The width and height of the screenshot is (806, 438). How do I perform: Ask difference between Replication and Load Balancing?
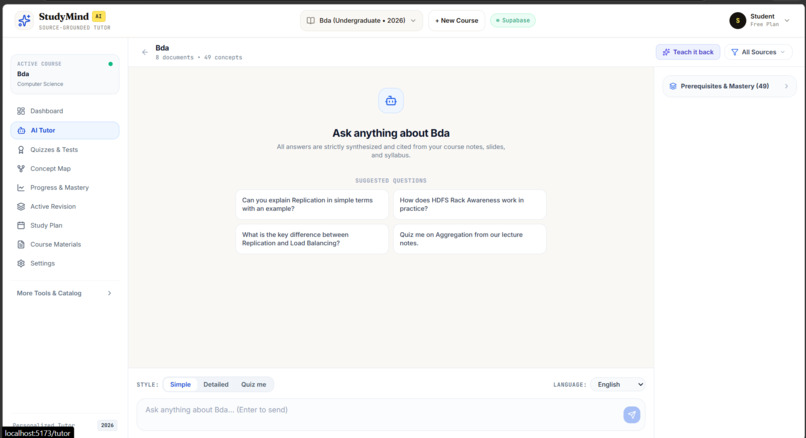[312, 239]
